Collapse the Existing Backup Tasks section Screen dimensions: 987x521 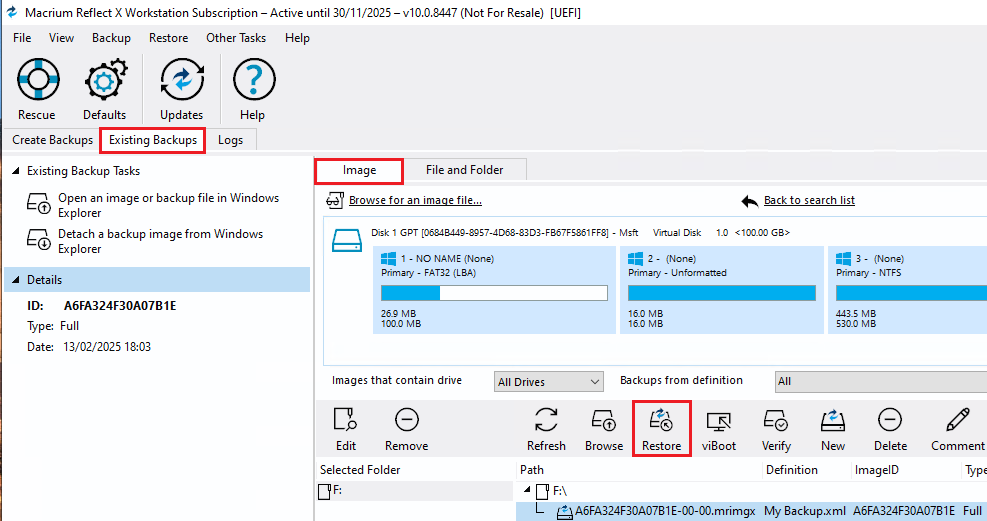(15, 171)
